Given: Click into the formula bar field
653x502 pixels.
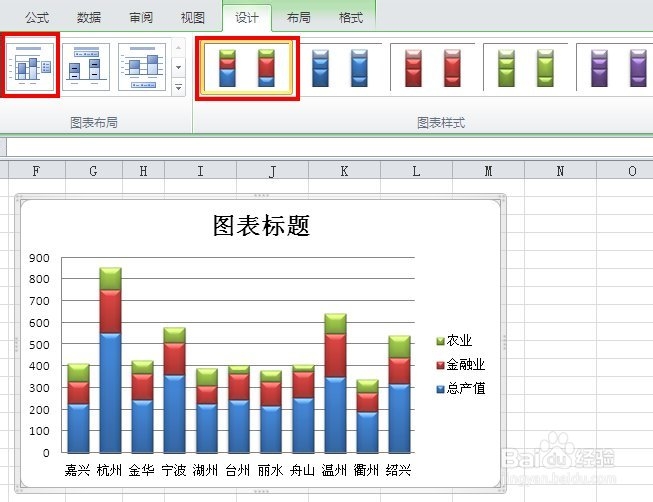Looking at the screenshot, I should [329, 147].
